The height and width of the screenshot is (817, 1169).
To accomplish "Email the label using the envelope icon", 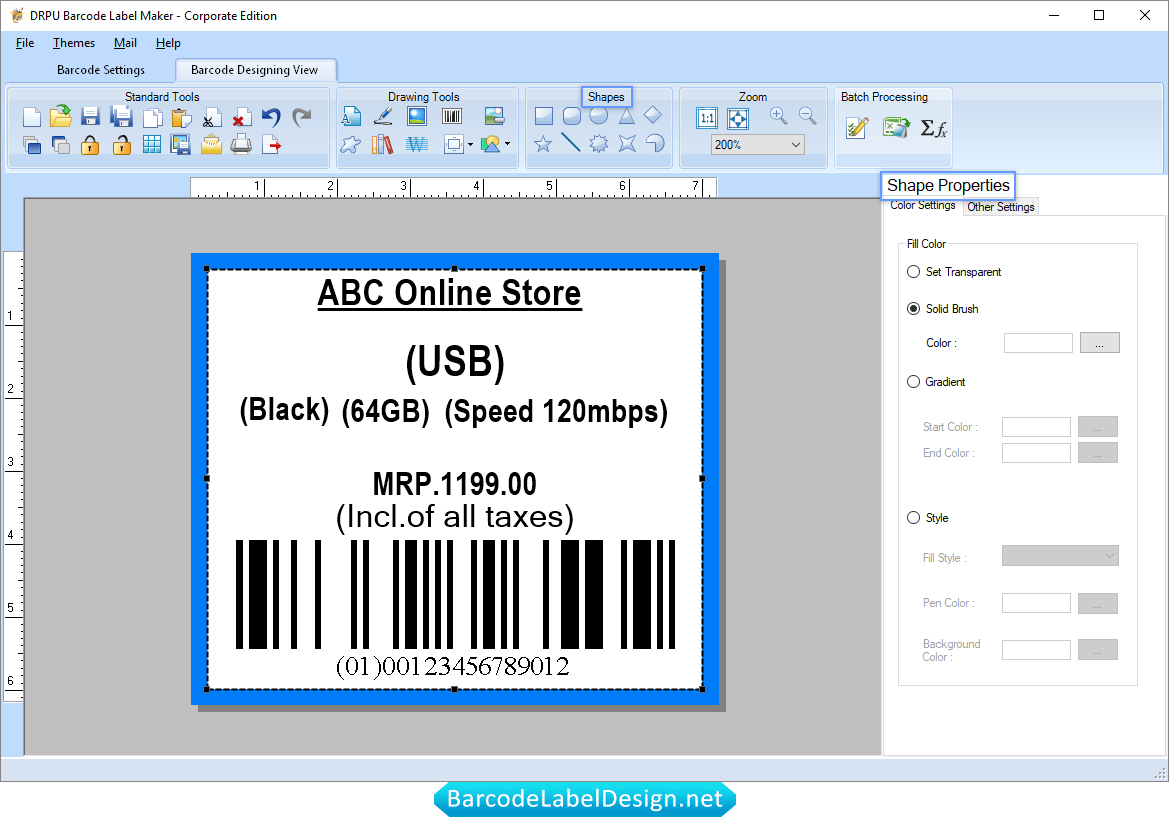I will 211,144.
